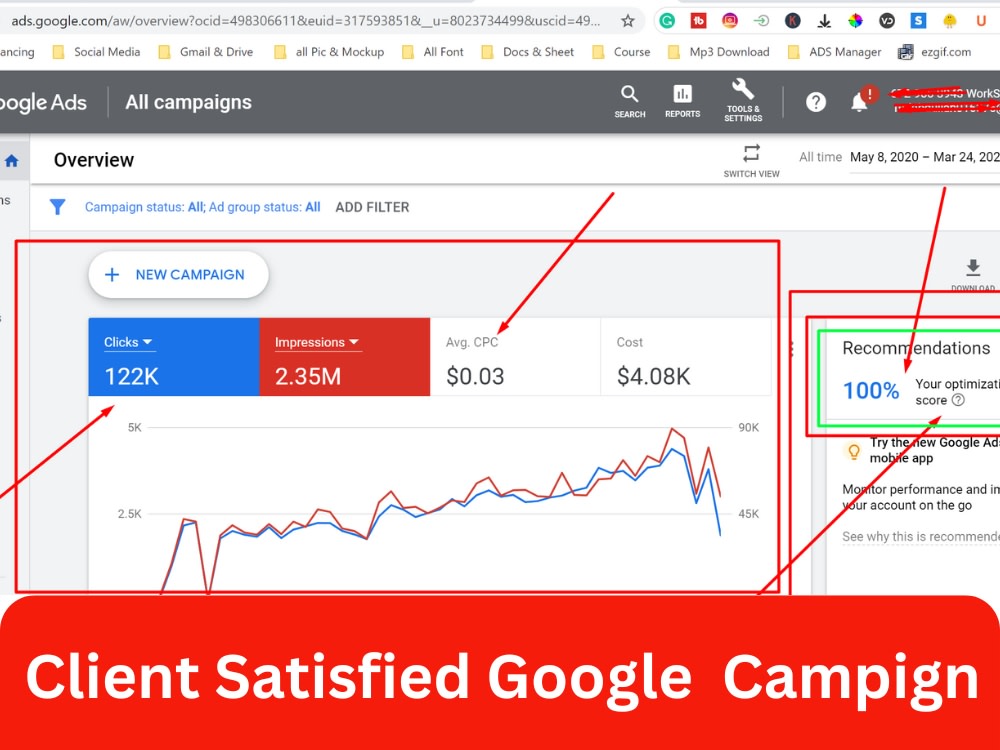Open the REPORTS icon
This screenshot has width=1000, height=750.
(682, 101)
